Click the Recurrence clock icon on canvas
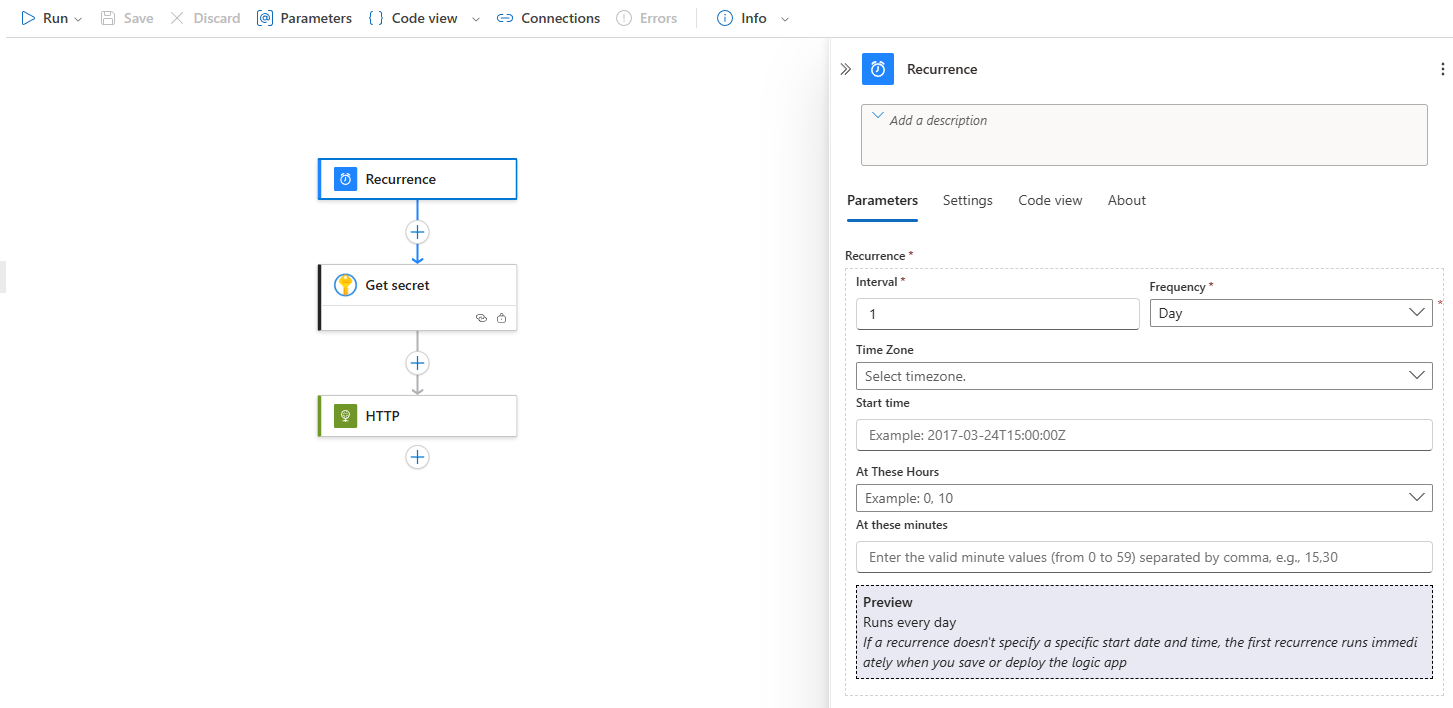1453x708 pixels. 345,180
